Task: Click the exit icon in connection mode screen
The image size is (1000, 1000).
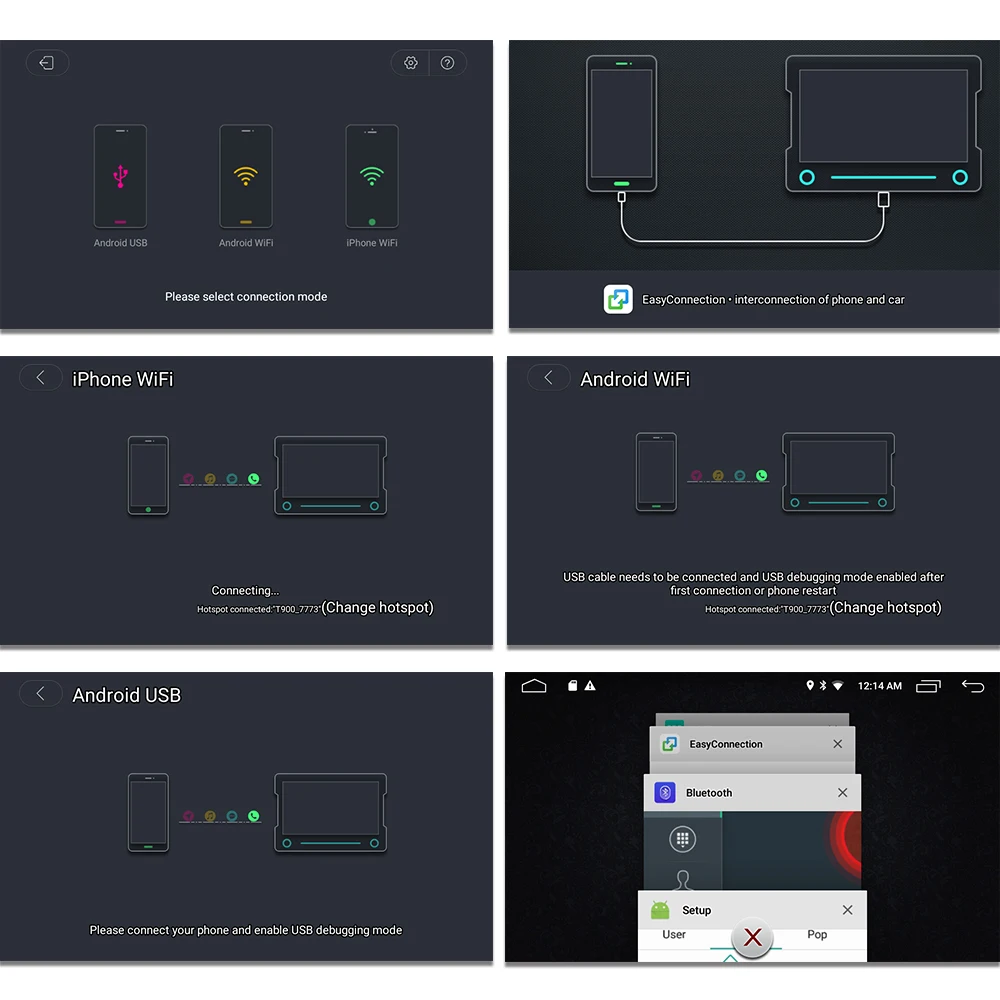Action: [x=47, y=62]
